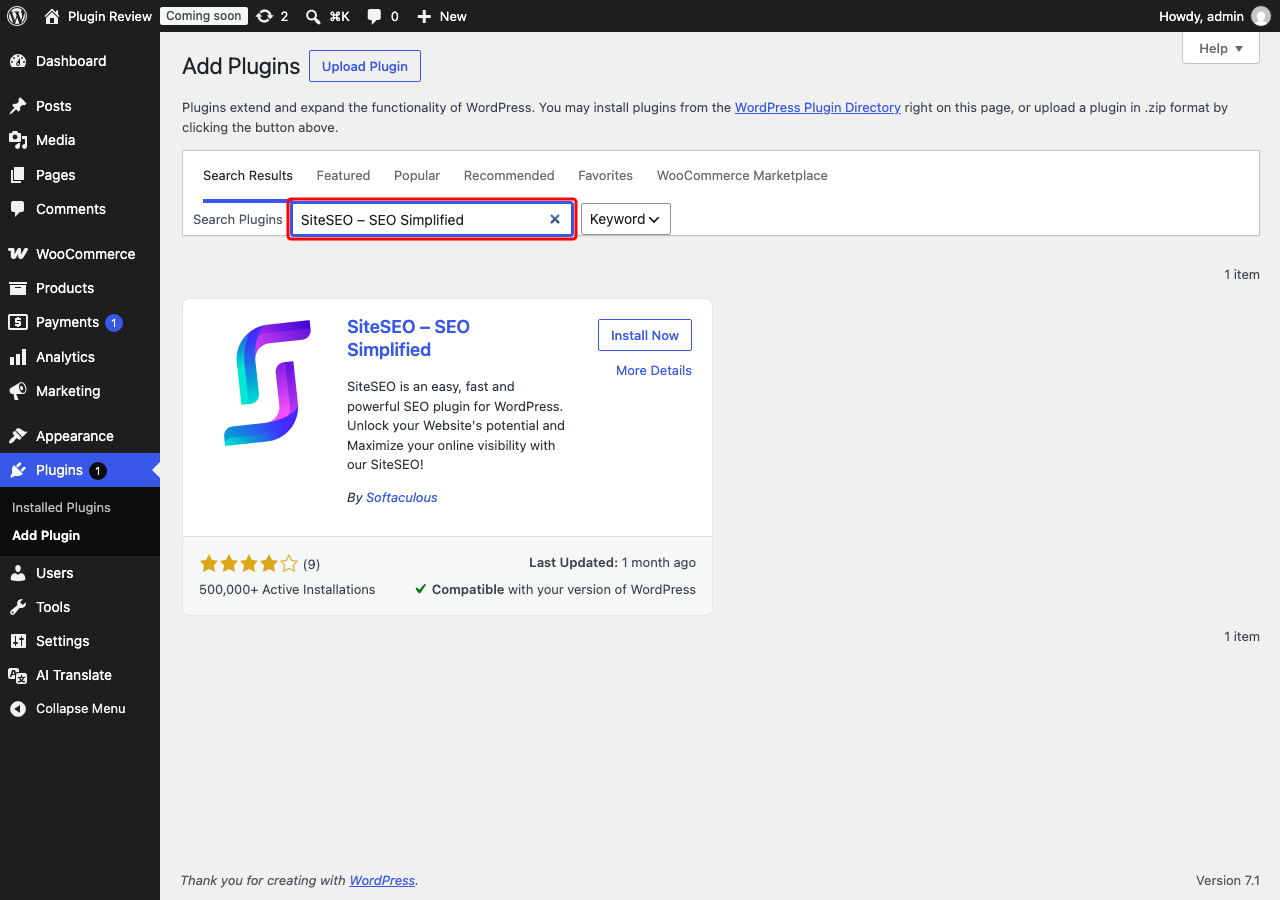Click the 500,000+ Active Installations text
Viewport: 1280px width, 900px height.
click(287, 589)
